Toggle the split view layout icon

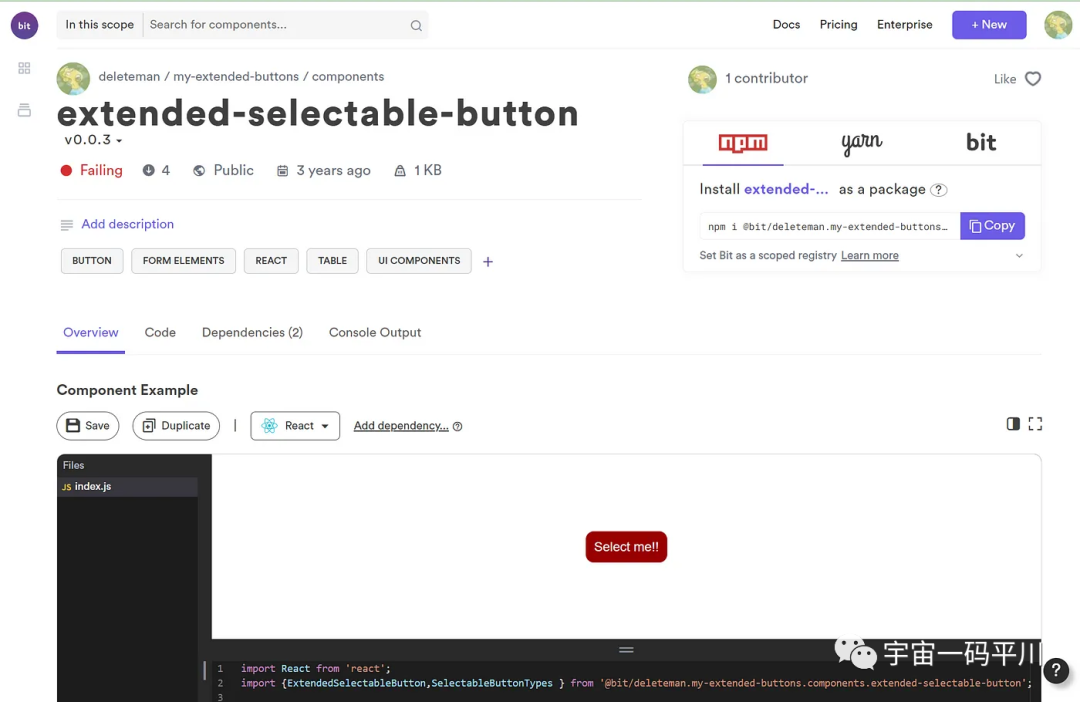pyautogui.click(x=1013, y=424)
